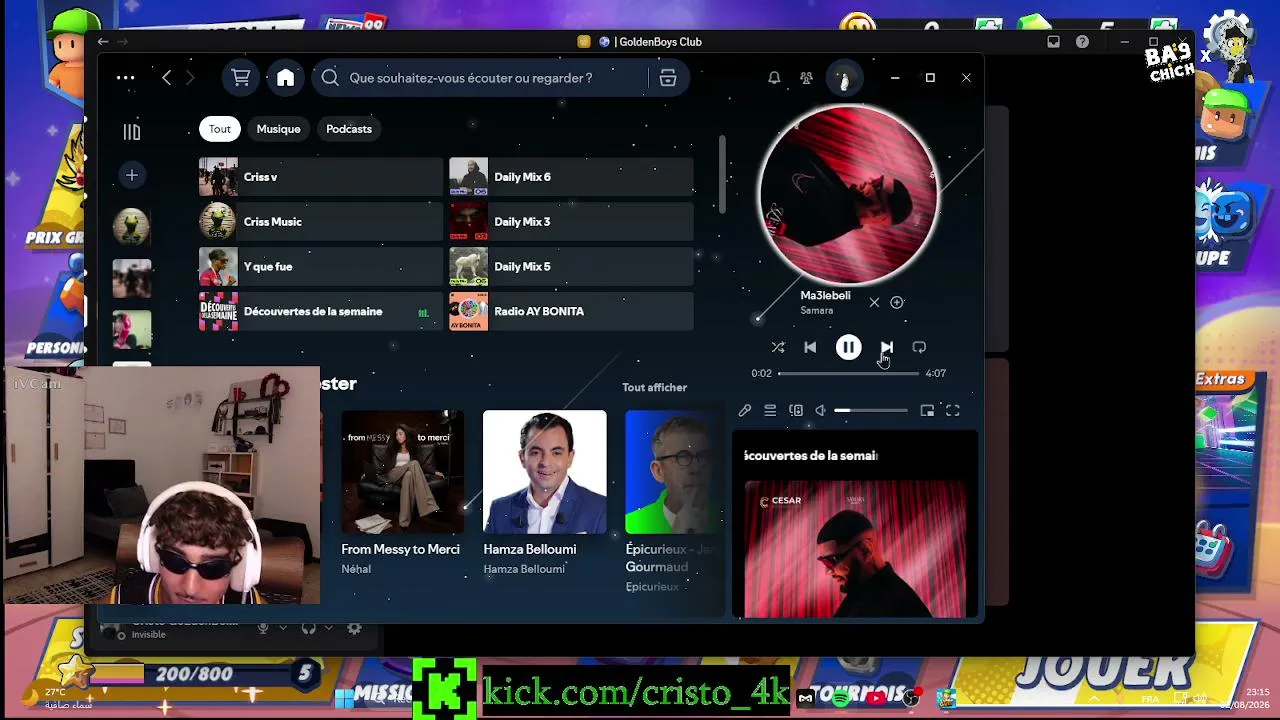This screenshot has height=720, width=1280.
Task: Open the 'Criss v' playlist
Action: tap(320, 177)
